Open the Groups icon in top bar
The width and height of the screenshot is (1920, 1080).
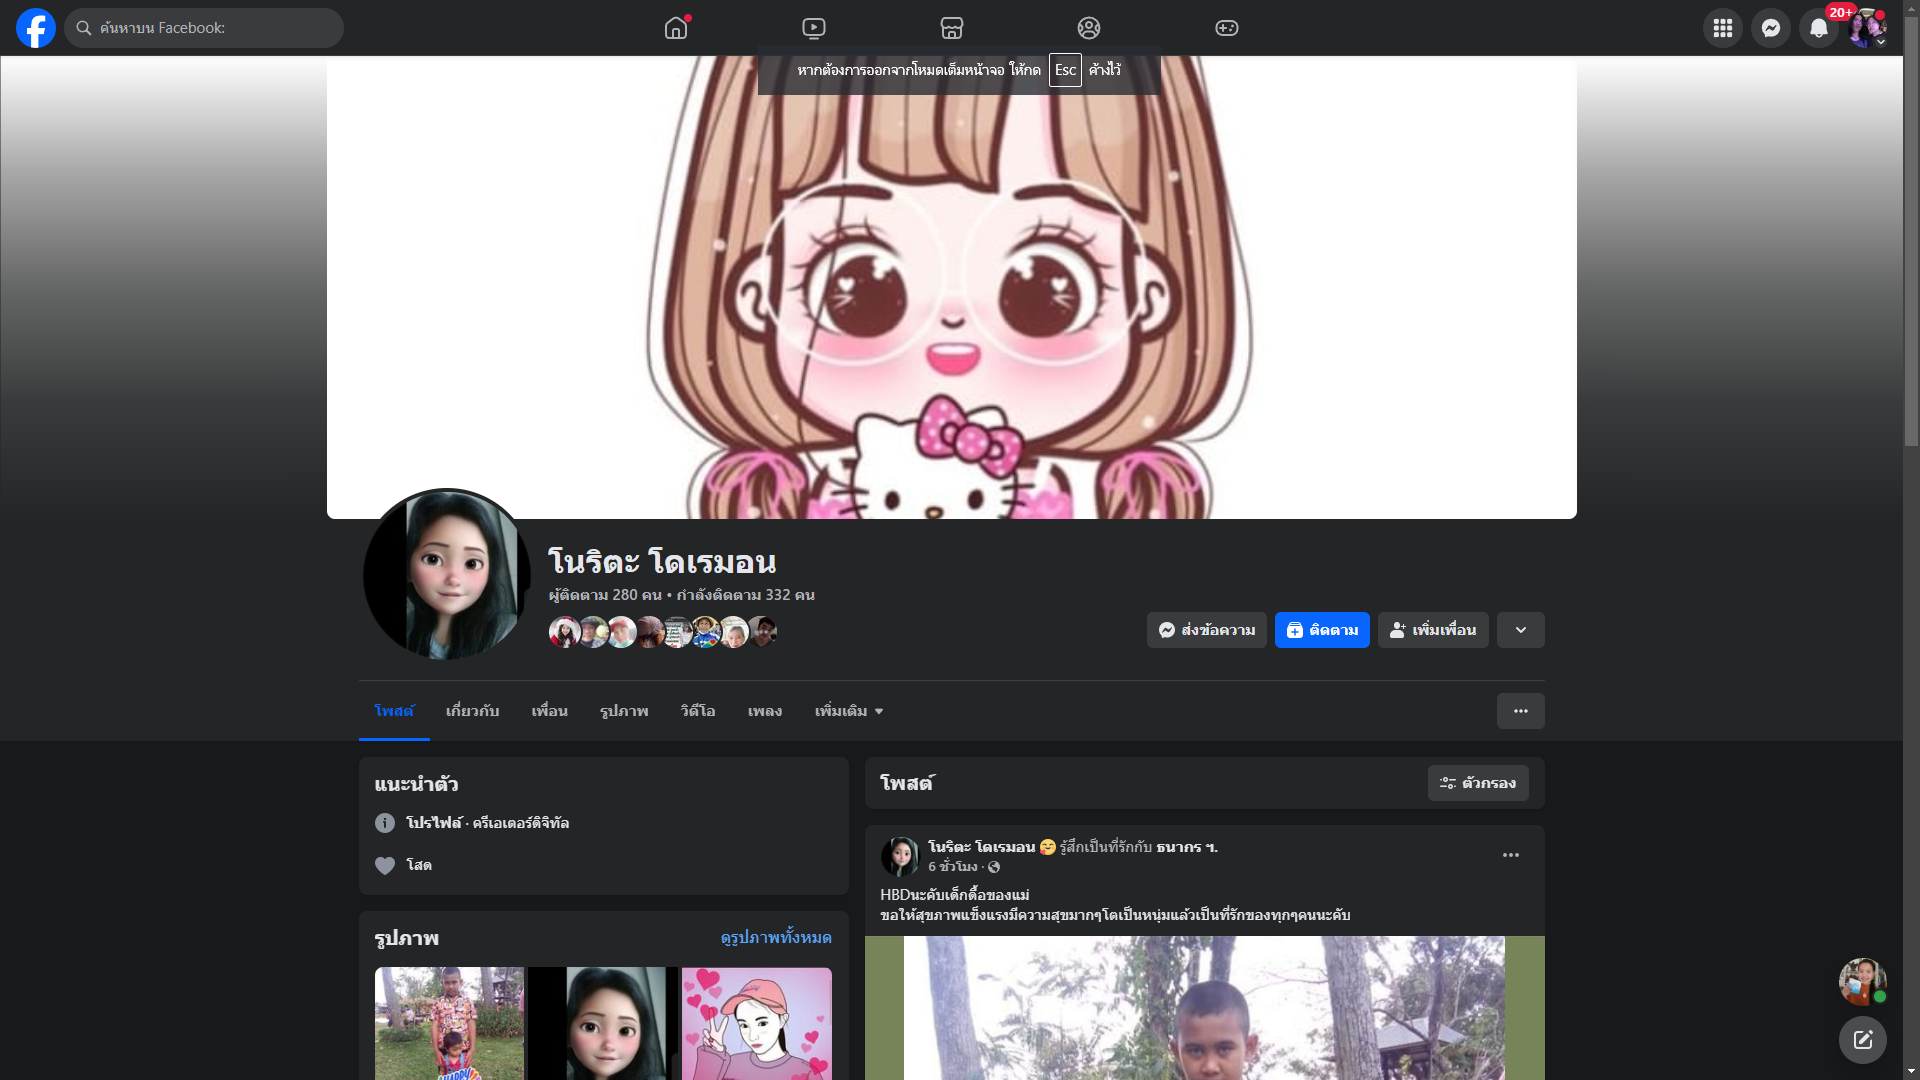click(x=1089, y=28)
